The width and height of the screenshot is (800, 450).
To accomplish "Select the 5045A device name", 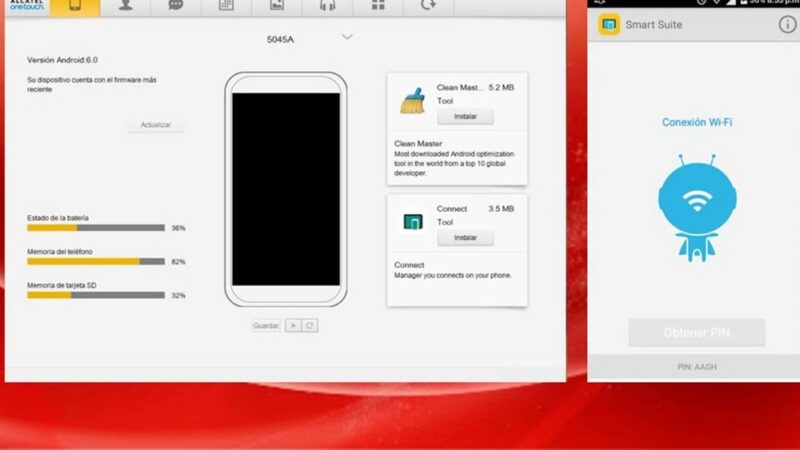I will 280,39.
